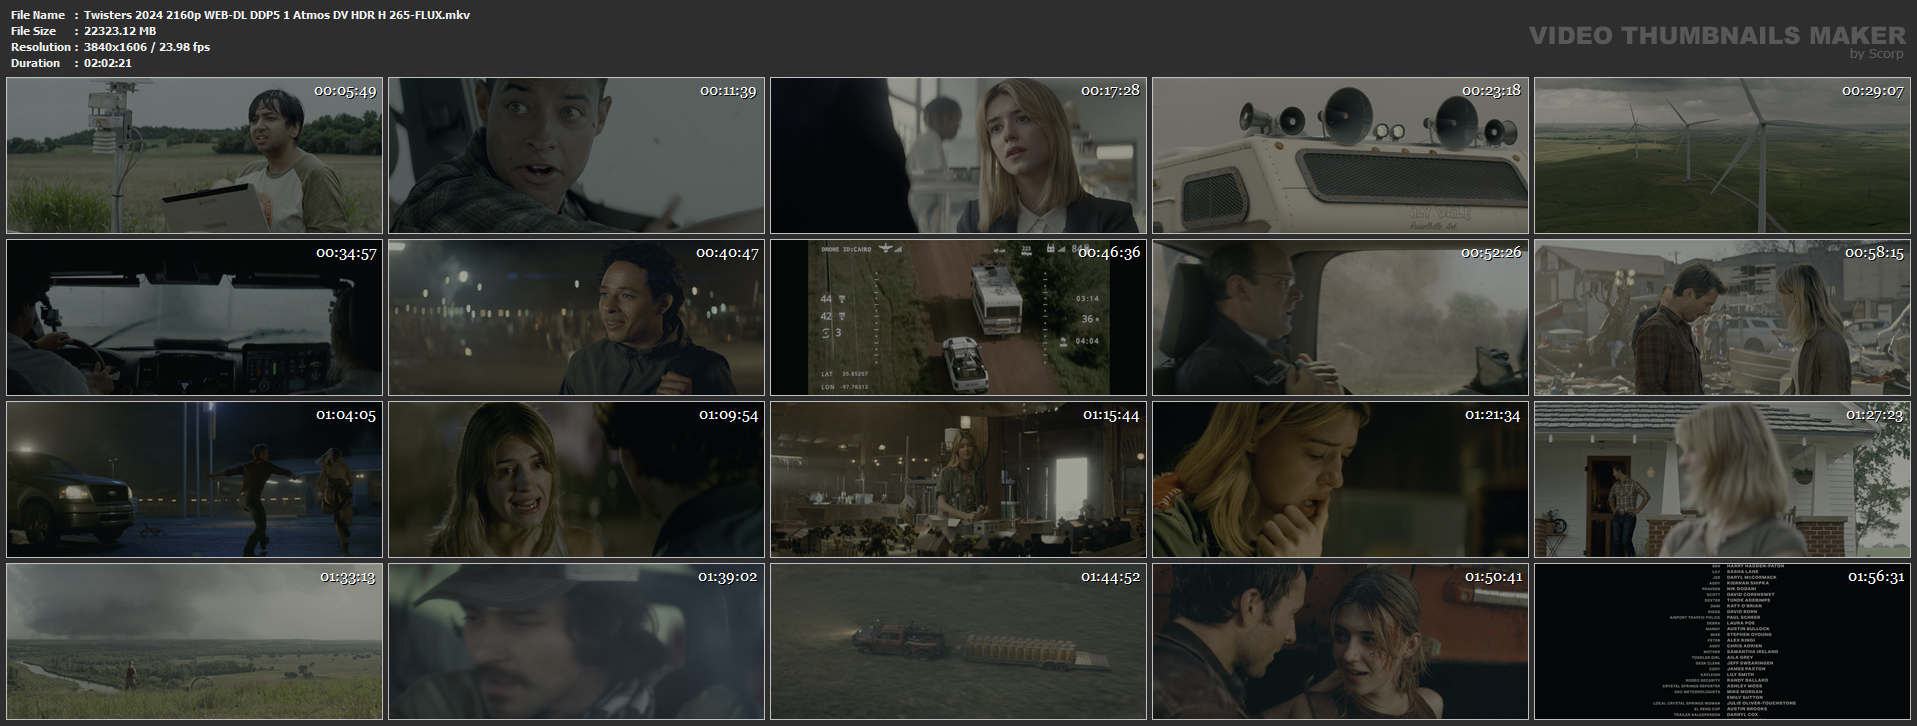Pick the night parking lot thumbnail 01:04:05
The width and height of the screenshot is (1917, 726).
[x=194, y=480]
